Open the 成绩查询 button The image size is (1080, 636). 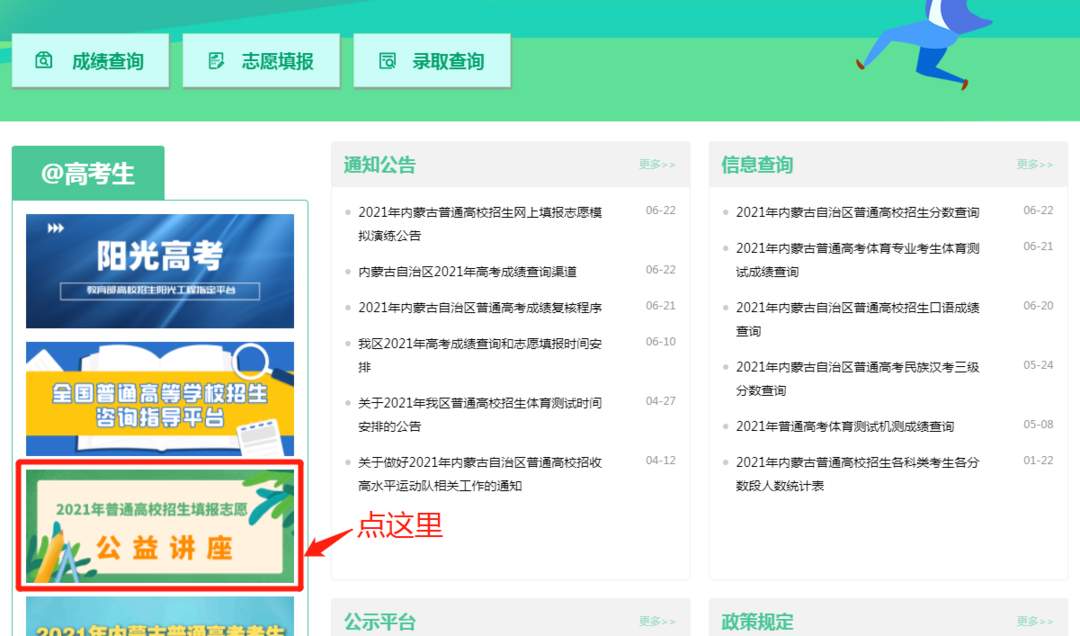click(90, 61)
